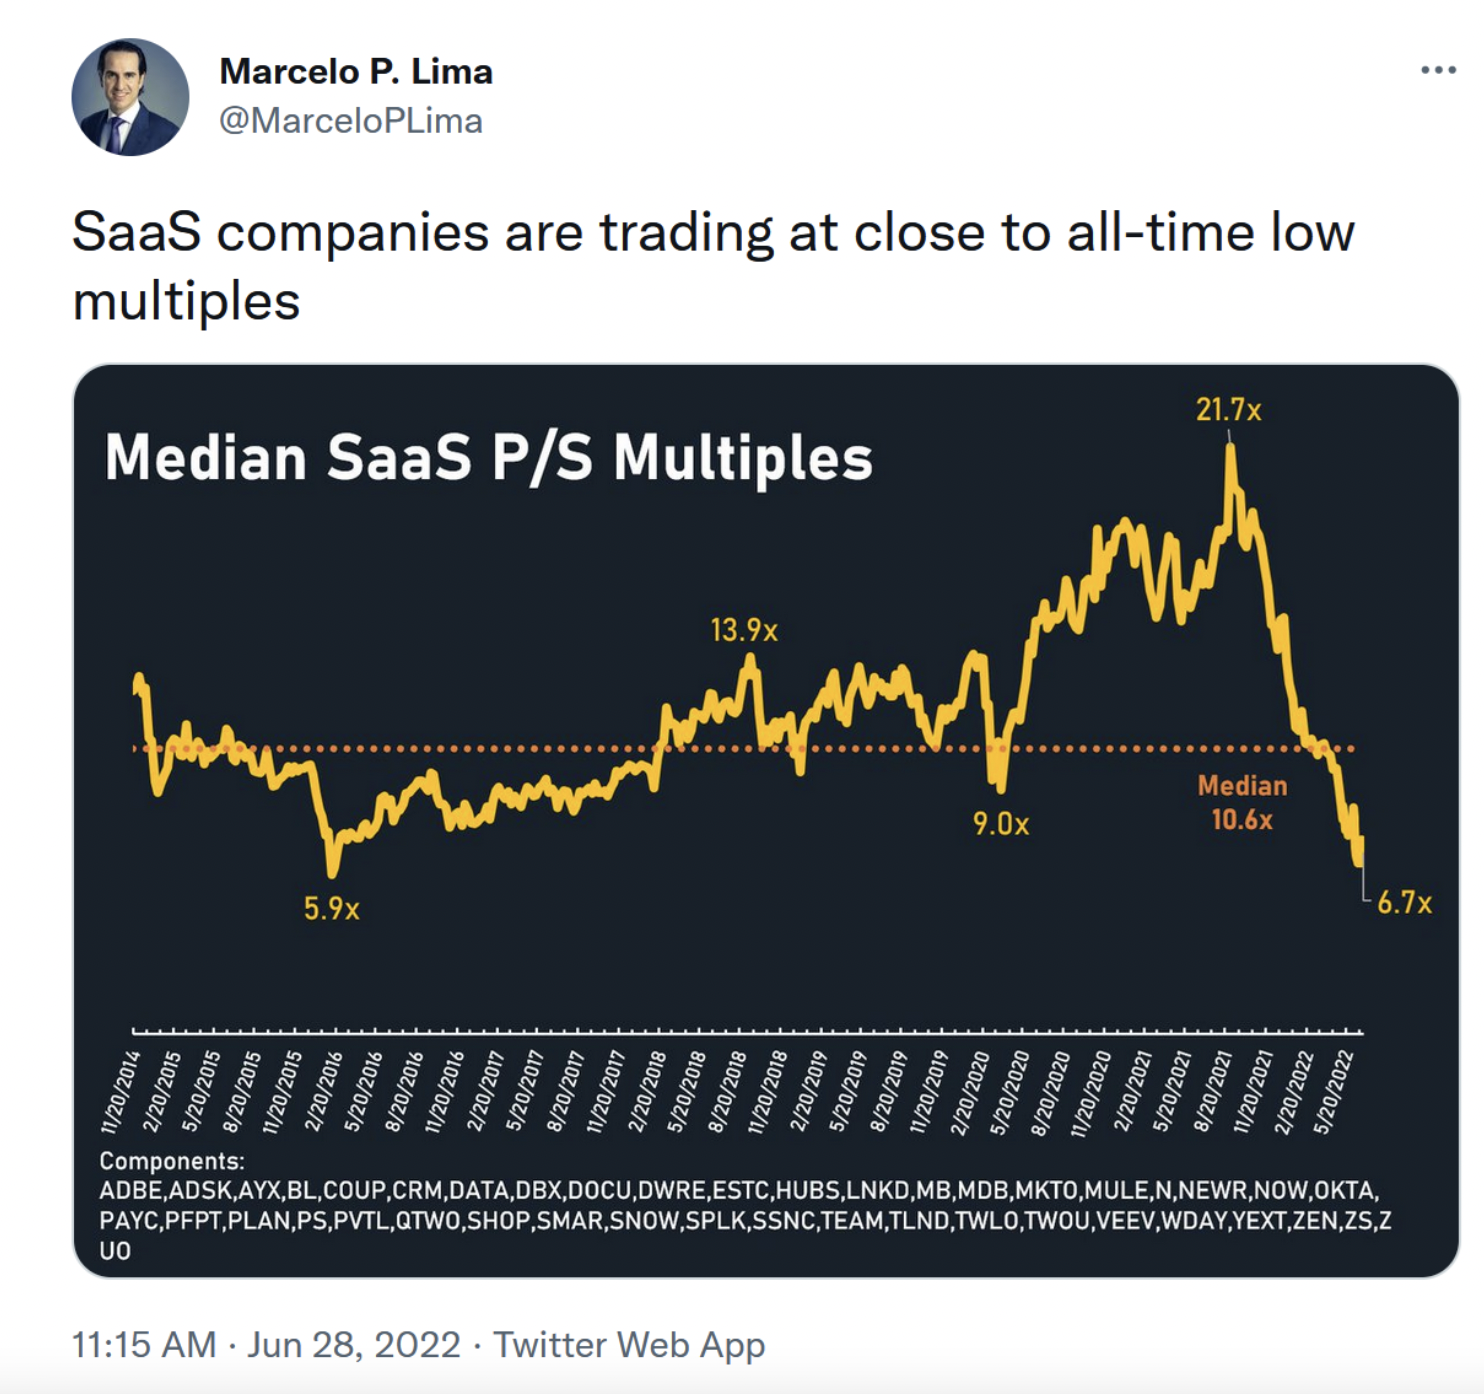This screenshot has width=1484, height=1394.
Task: Click the 21.7x peak label on chart
Action: [x=1228, y=410]
